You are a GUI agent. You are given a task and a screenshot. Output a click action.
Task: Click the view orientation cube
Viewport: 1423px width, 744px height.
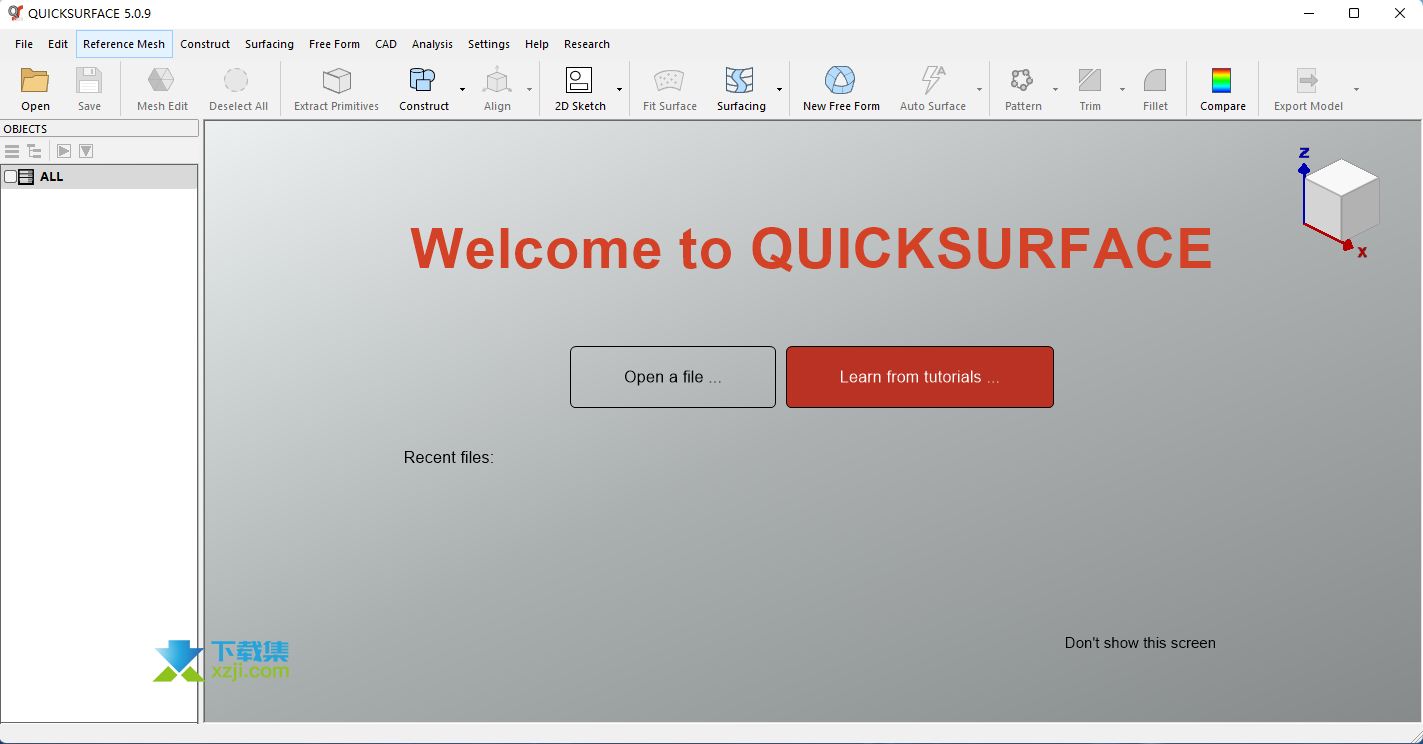coord(1342,198)
